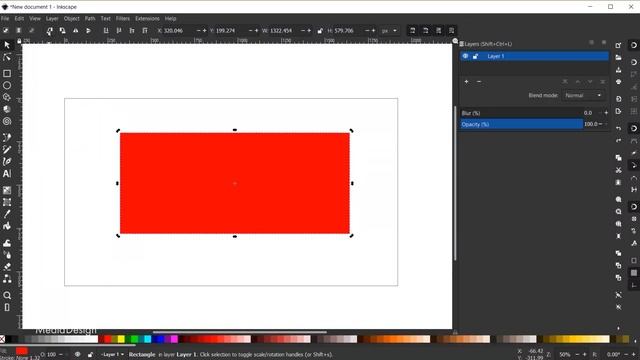The height and width of the screenshot is (360, 640).
Task: Toggle move gradients with objects
Action: (x=439, y=31)
